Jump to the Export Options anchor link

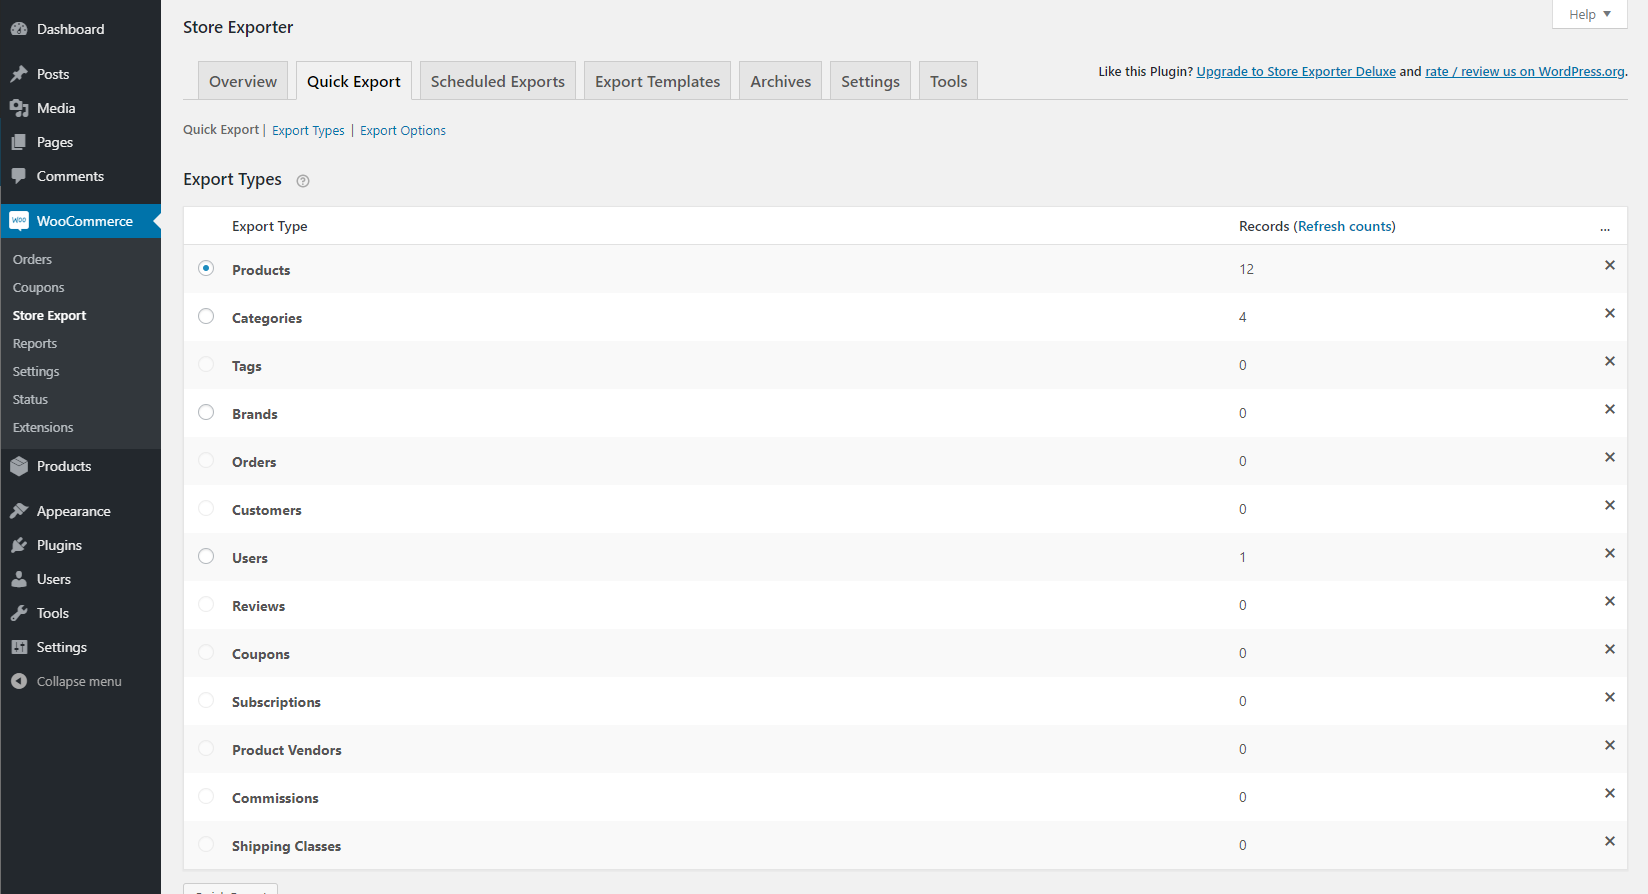403,130
